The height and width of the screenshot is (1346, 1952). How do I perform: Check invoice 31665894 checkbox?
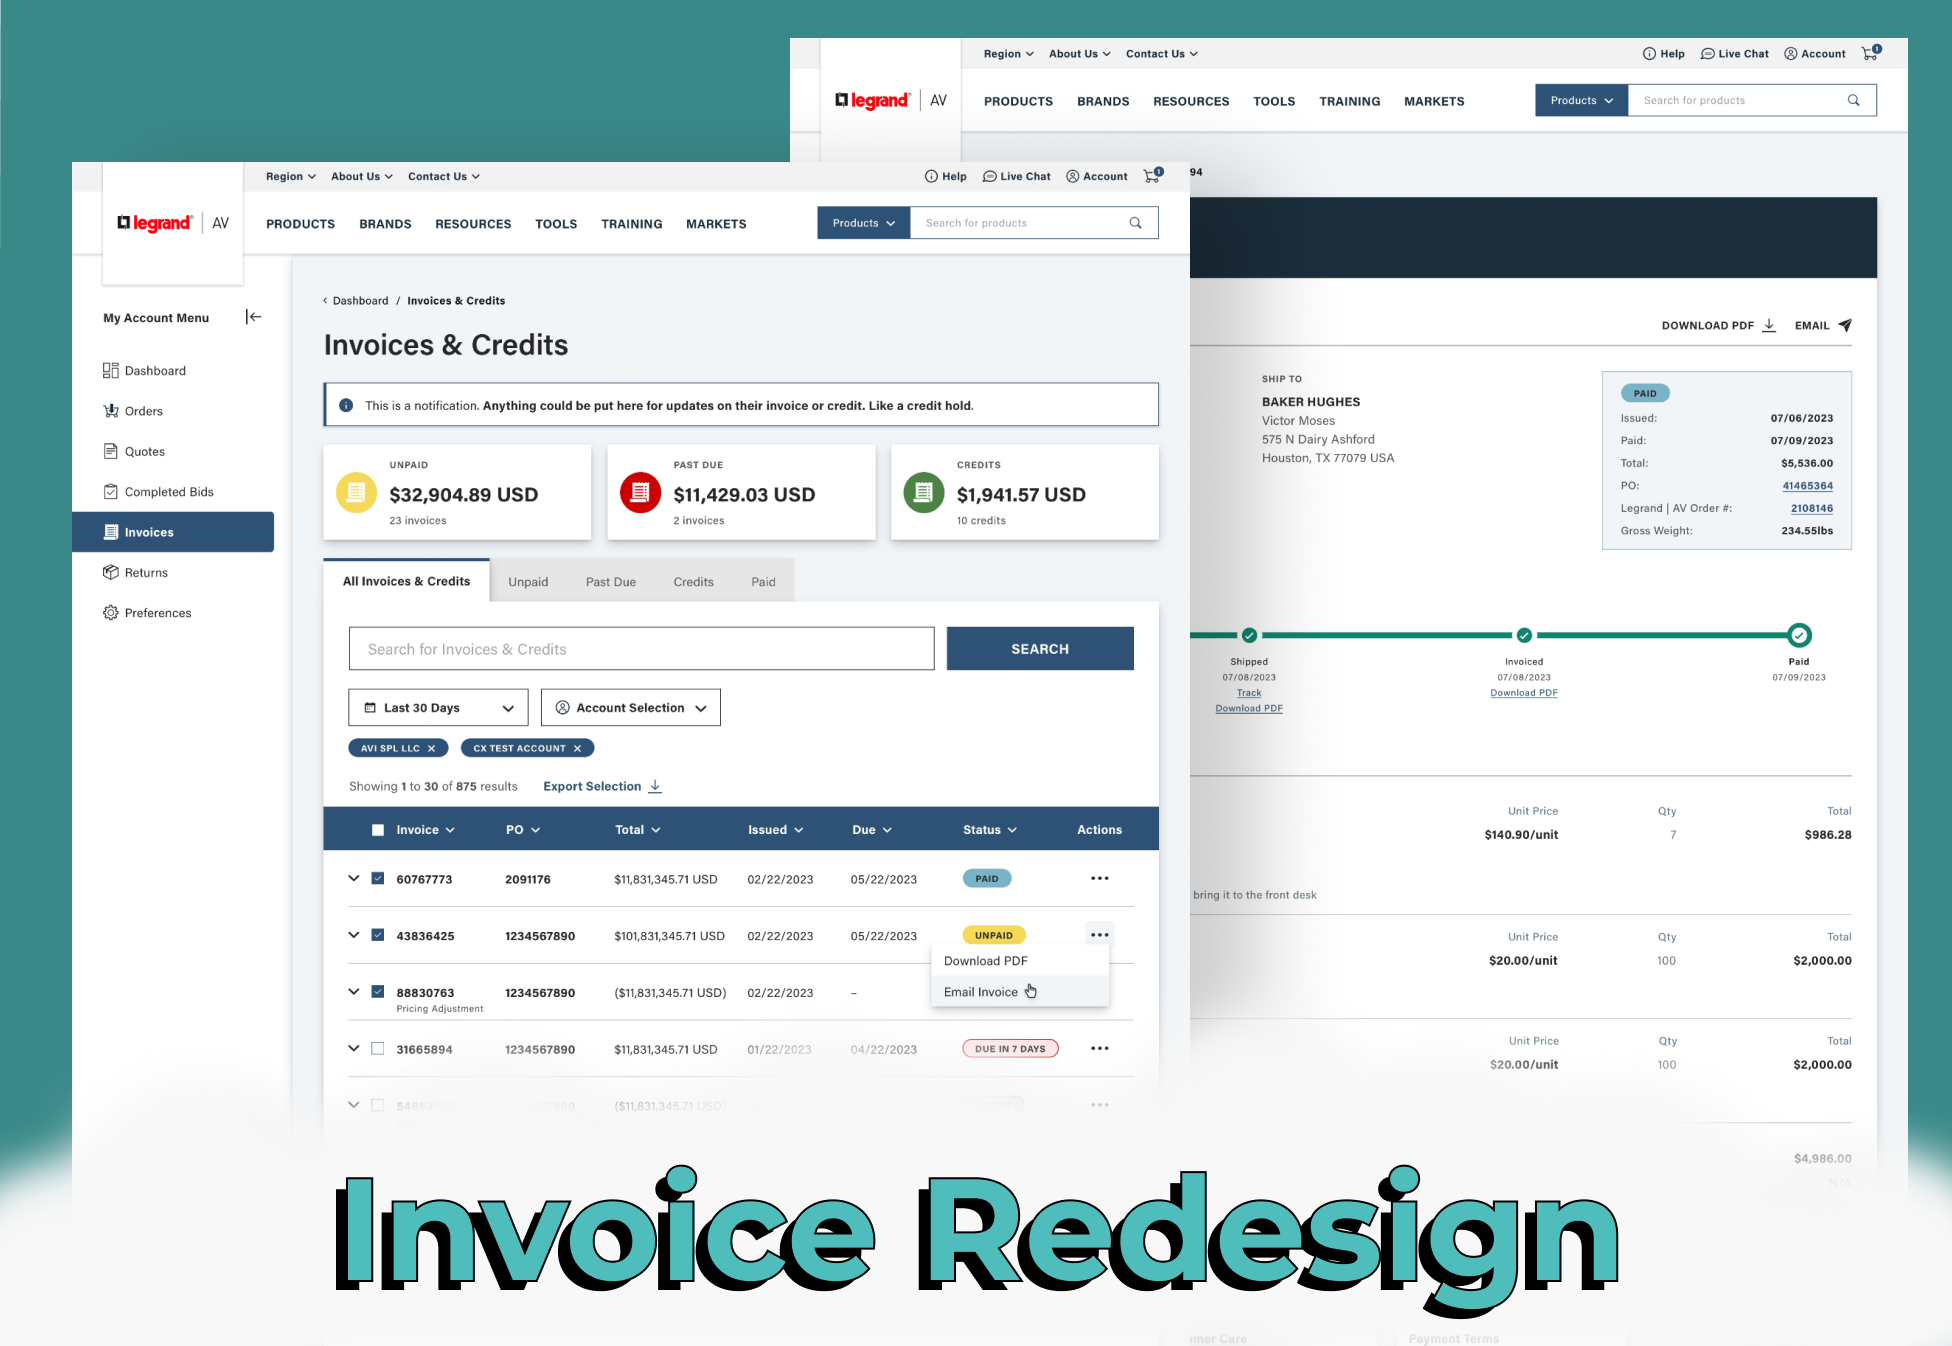click(378, 1048)
